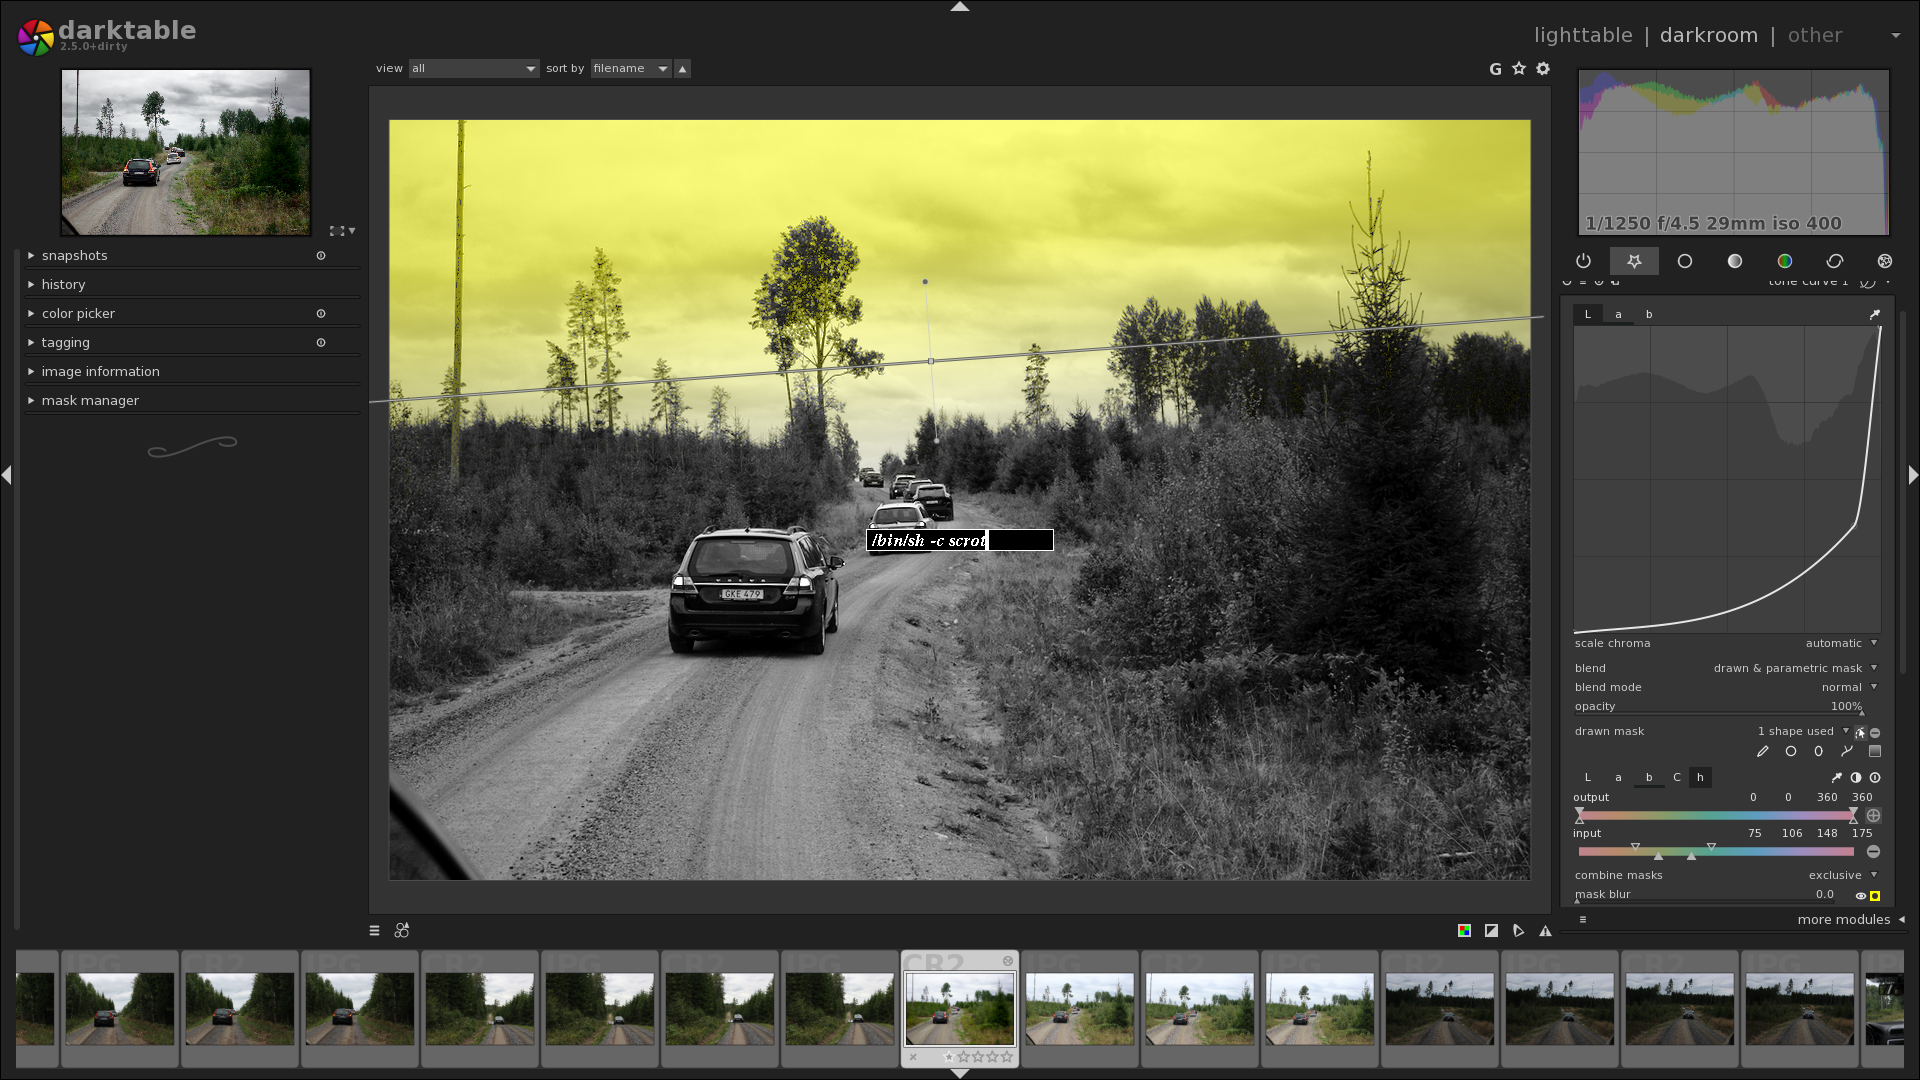This screenshot has width=1920, height=1080.
Task: Collapse the top panel arrow
Action: pyautogui.click(x=960, y=6)
